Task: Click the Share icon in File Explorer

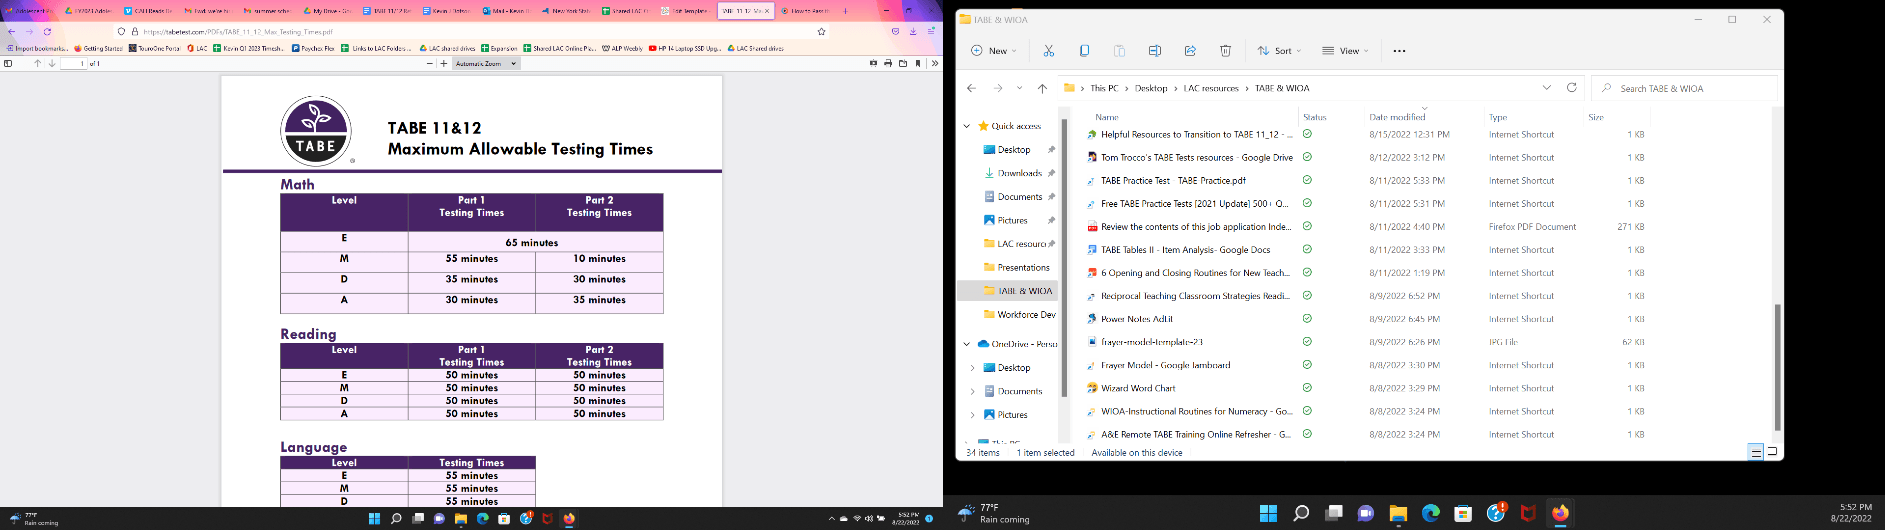Action: click(x=1190, y=50)
